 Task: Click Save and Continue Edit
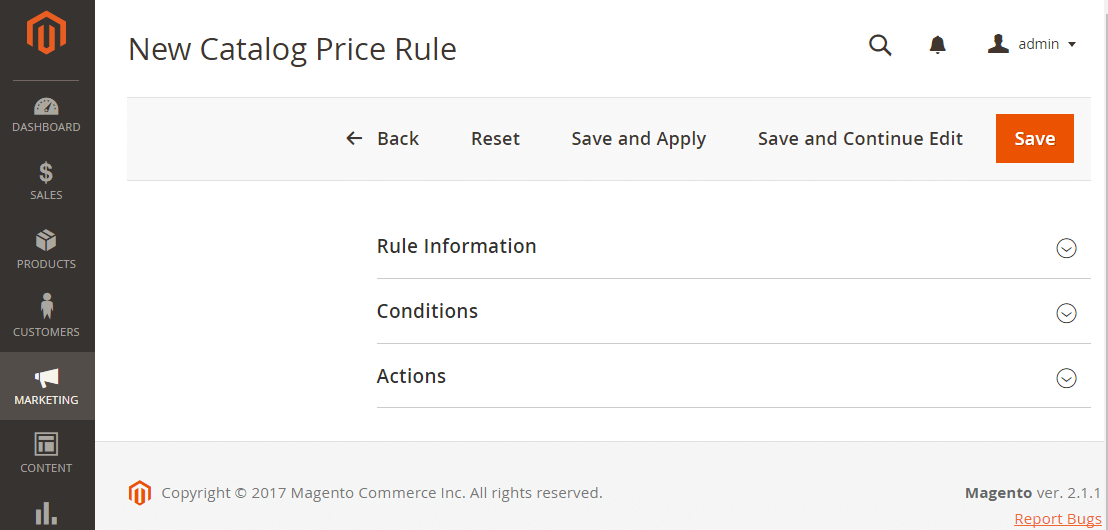tap(860, 139)
